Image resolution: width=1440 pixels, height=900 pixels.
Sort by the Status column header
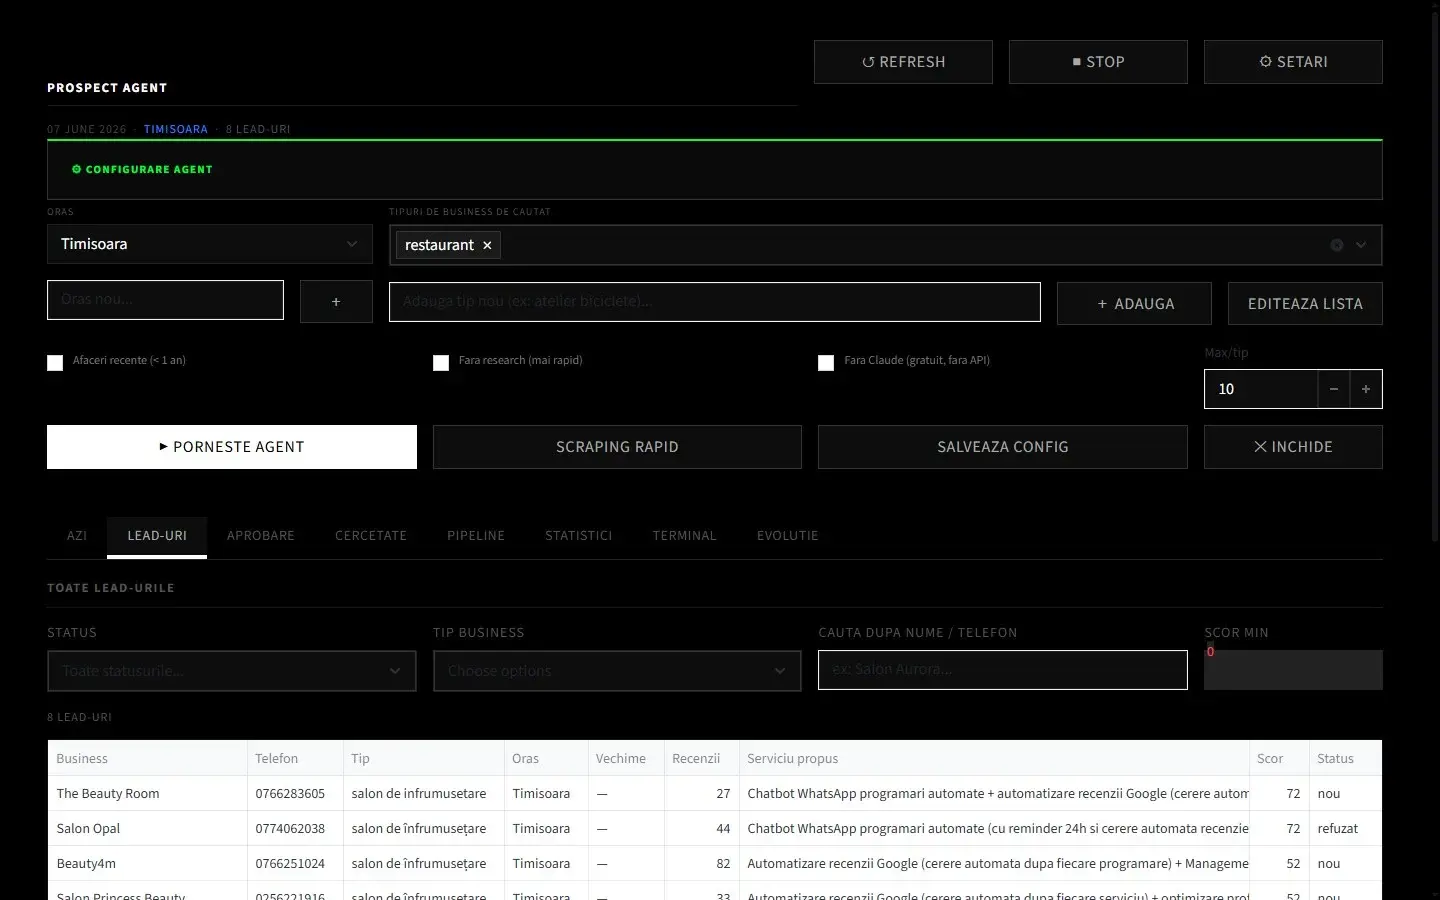(1346, 758)
